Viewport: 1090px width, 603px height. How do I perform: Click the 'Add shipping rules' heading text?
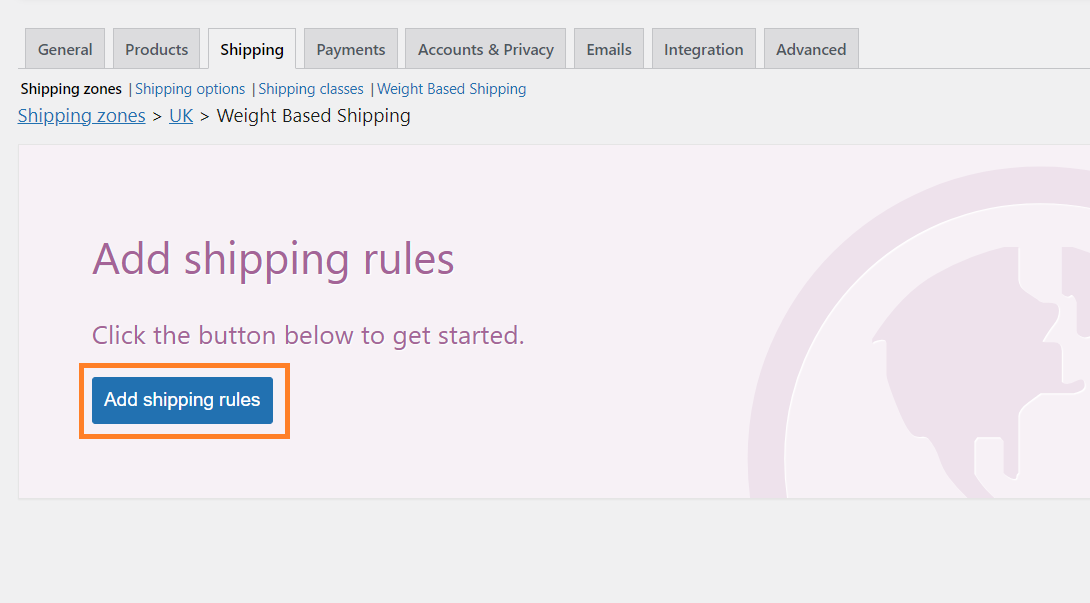[x=273, y=259]
